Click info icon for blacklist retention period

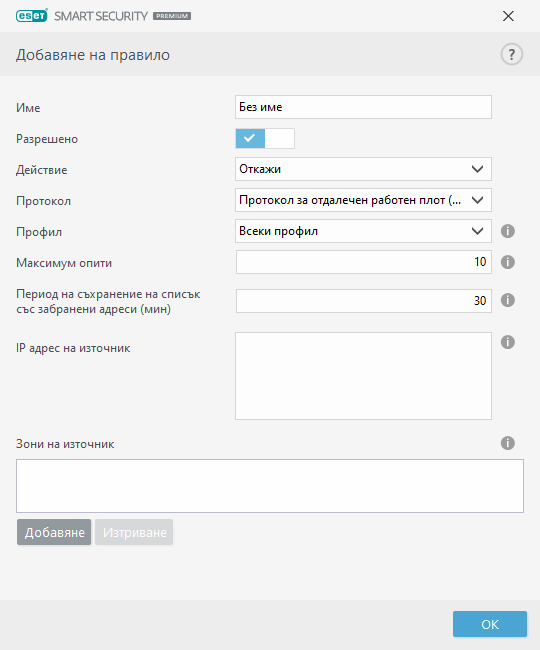tap(508, 300)
